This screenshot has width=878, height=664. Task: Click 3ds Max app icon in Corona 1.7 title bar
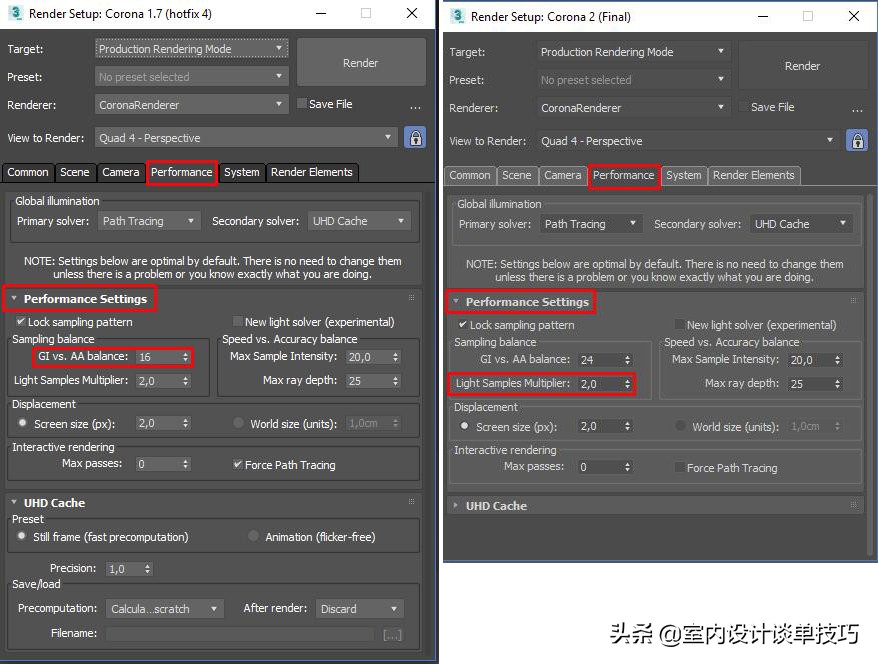tap(15, 13)
